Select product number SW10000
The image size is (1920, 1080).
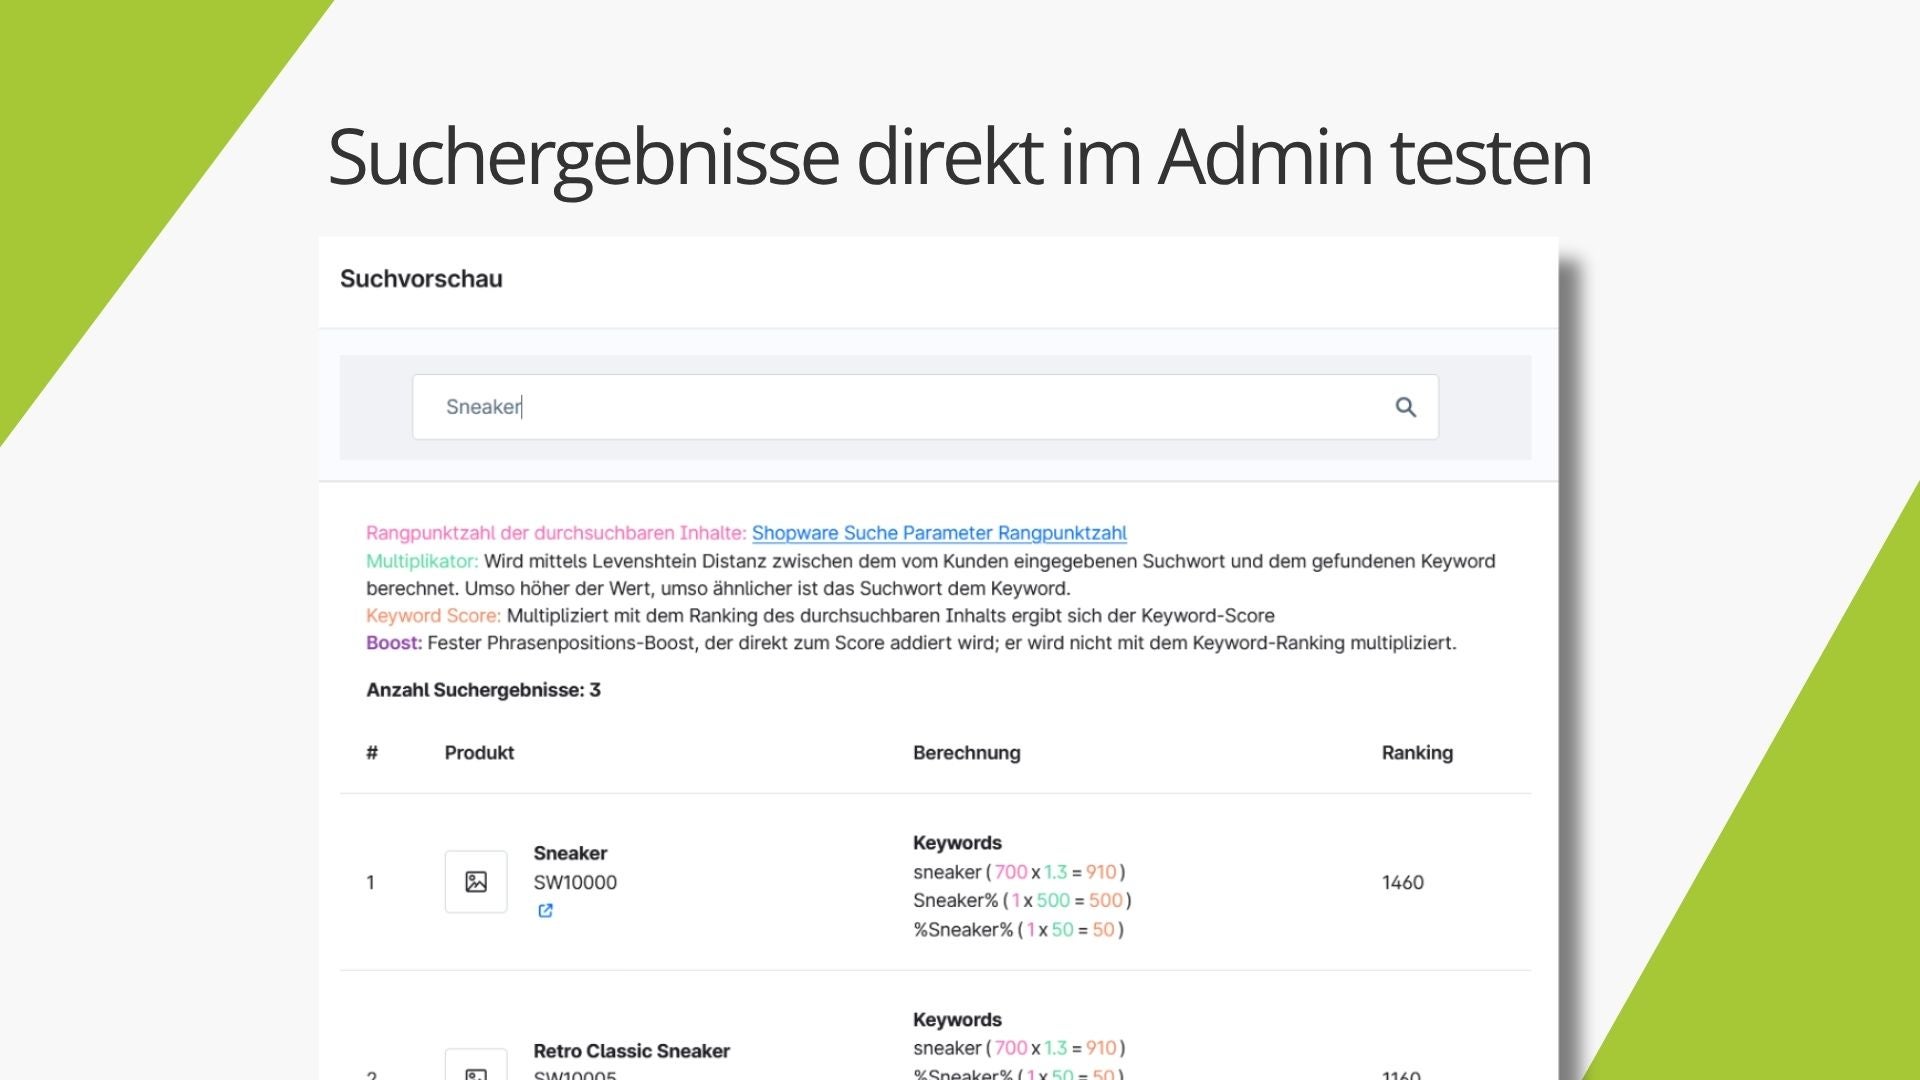click(x=575, y=882)
